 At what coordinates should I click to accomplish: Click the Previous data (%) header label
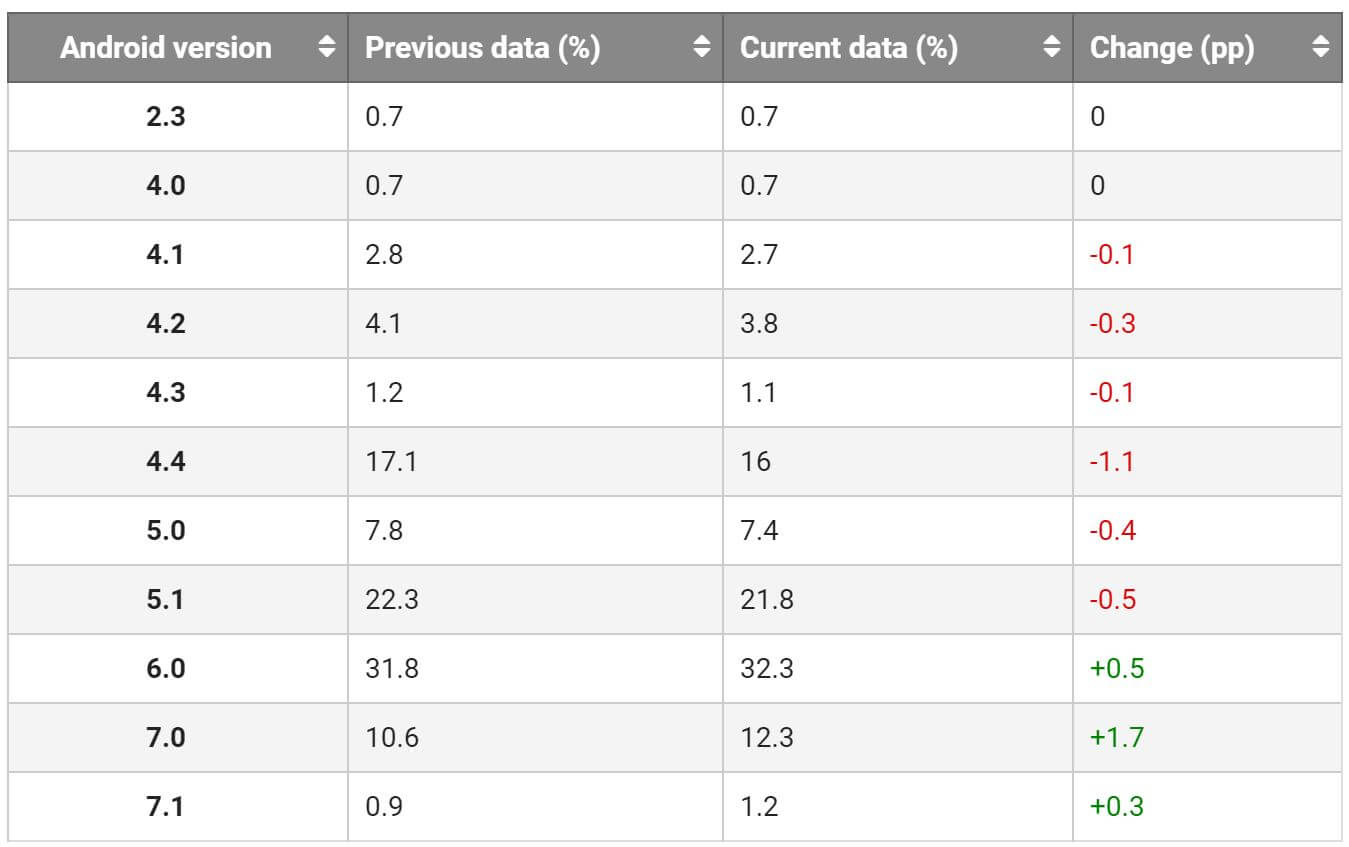(x=483, y=47)
